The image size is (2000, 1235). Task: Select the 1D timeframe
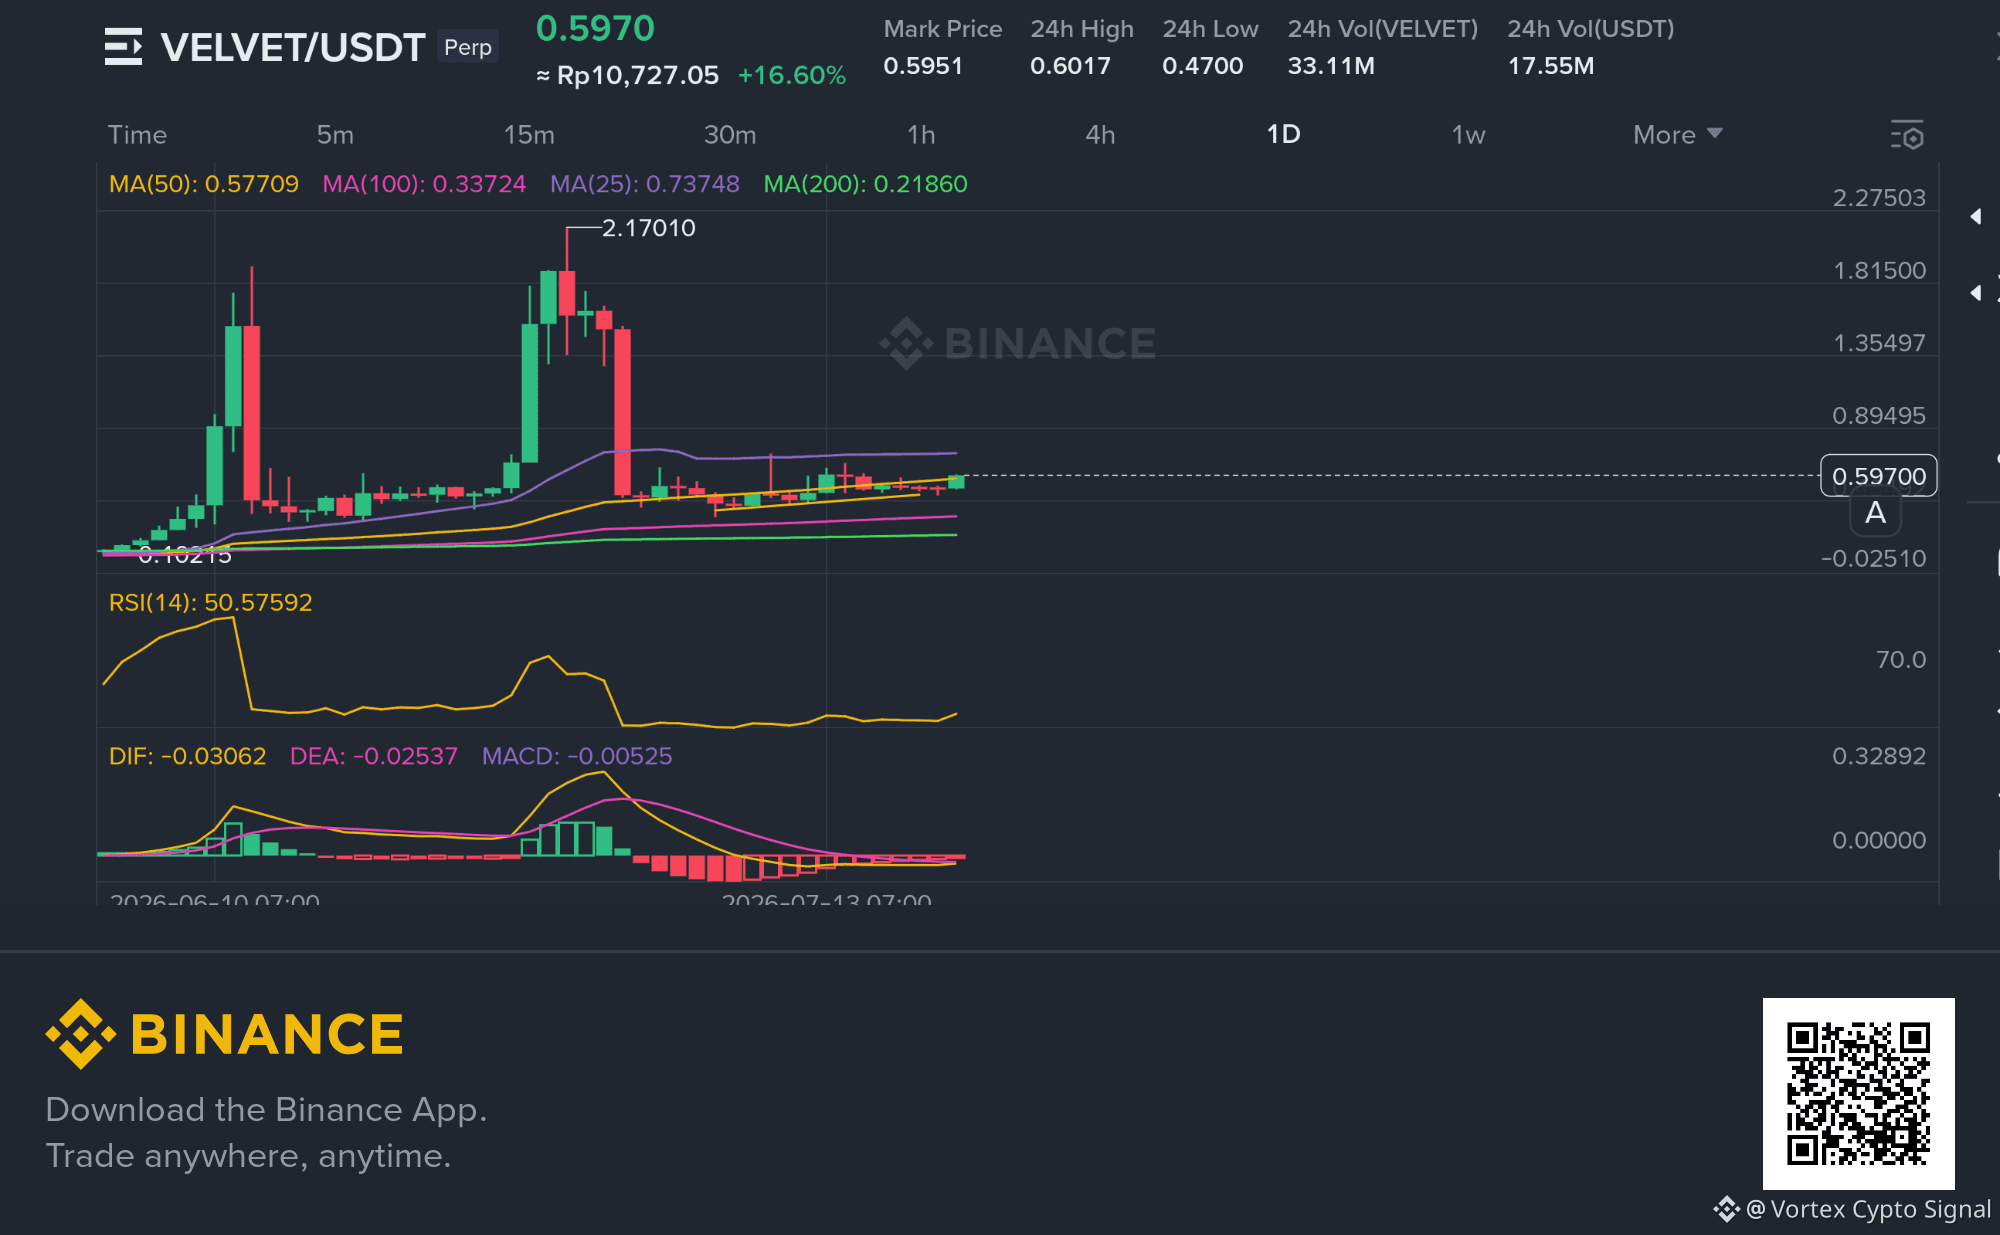1283,135
